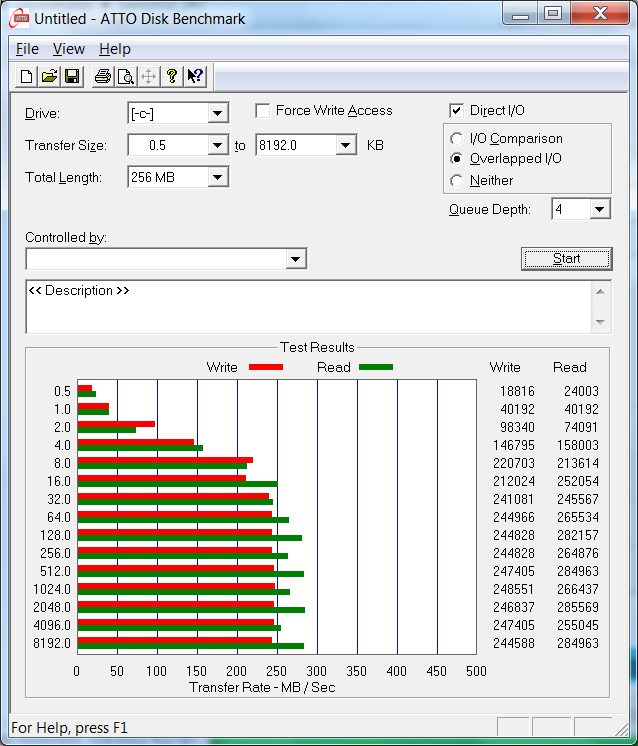This screenshot has height=746, width=638.
Task: Click the New document toolbar icon
Action: [27, 76]
